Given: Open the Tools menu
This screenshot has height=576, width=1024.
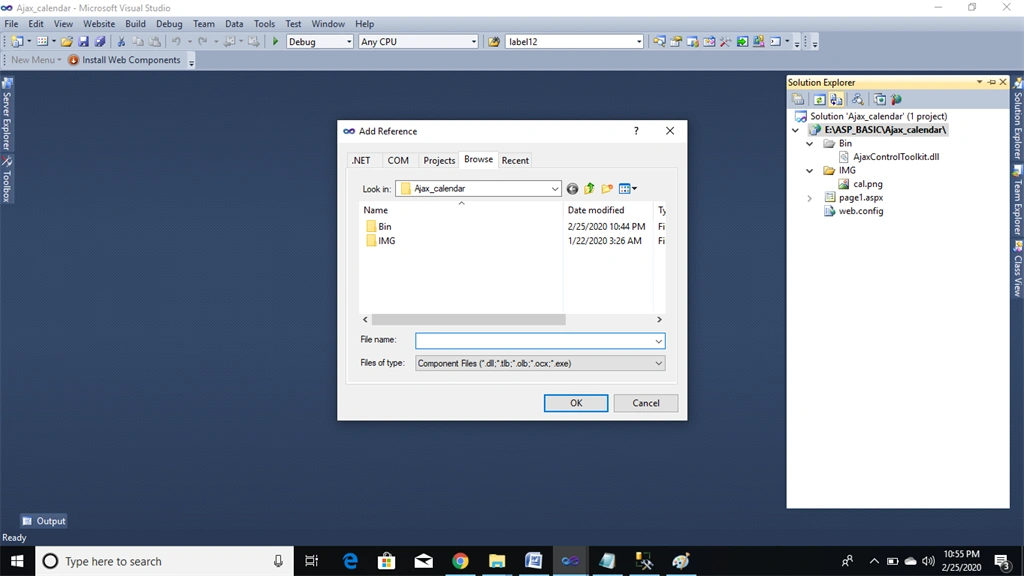Looking at the screenshot, I should click(264, 24).
